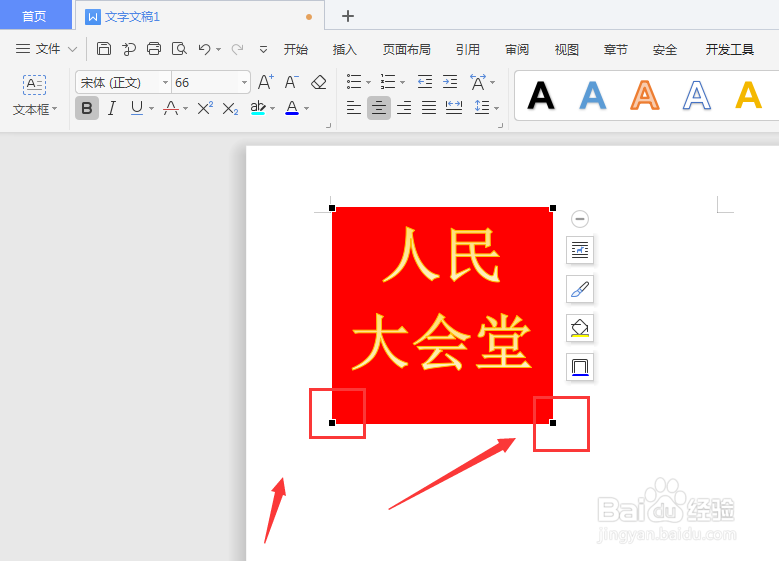Viewport: 779px width, 561px height.
Task: Open the underline style dropdown arrow
Action: pyautogui.click(x=151, y=108)
